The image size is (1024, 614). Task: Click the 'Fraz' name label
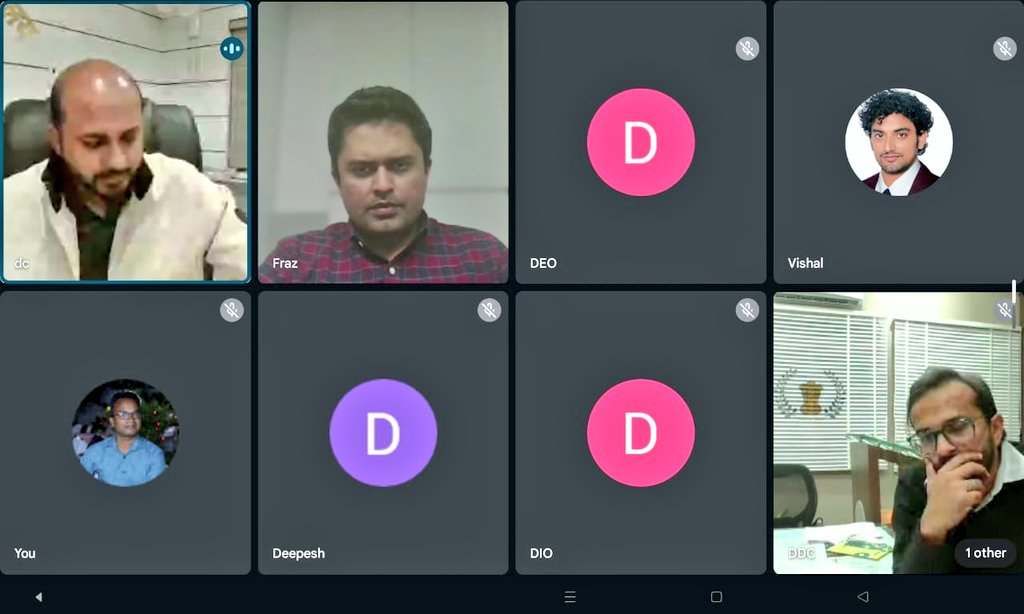click(x=285, y=263)
